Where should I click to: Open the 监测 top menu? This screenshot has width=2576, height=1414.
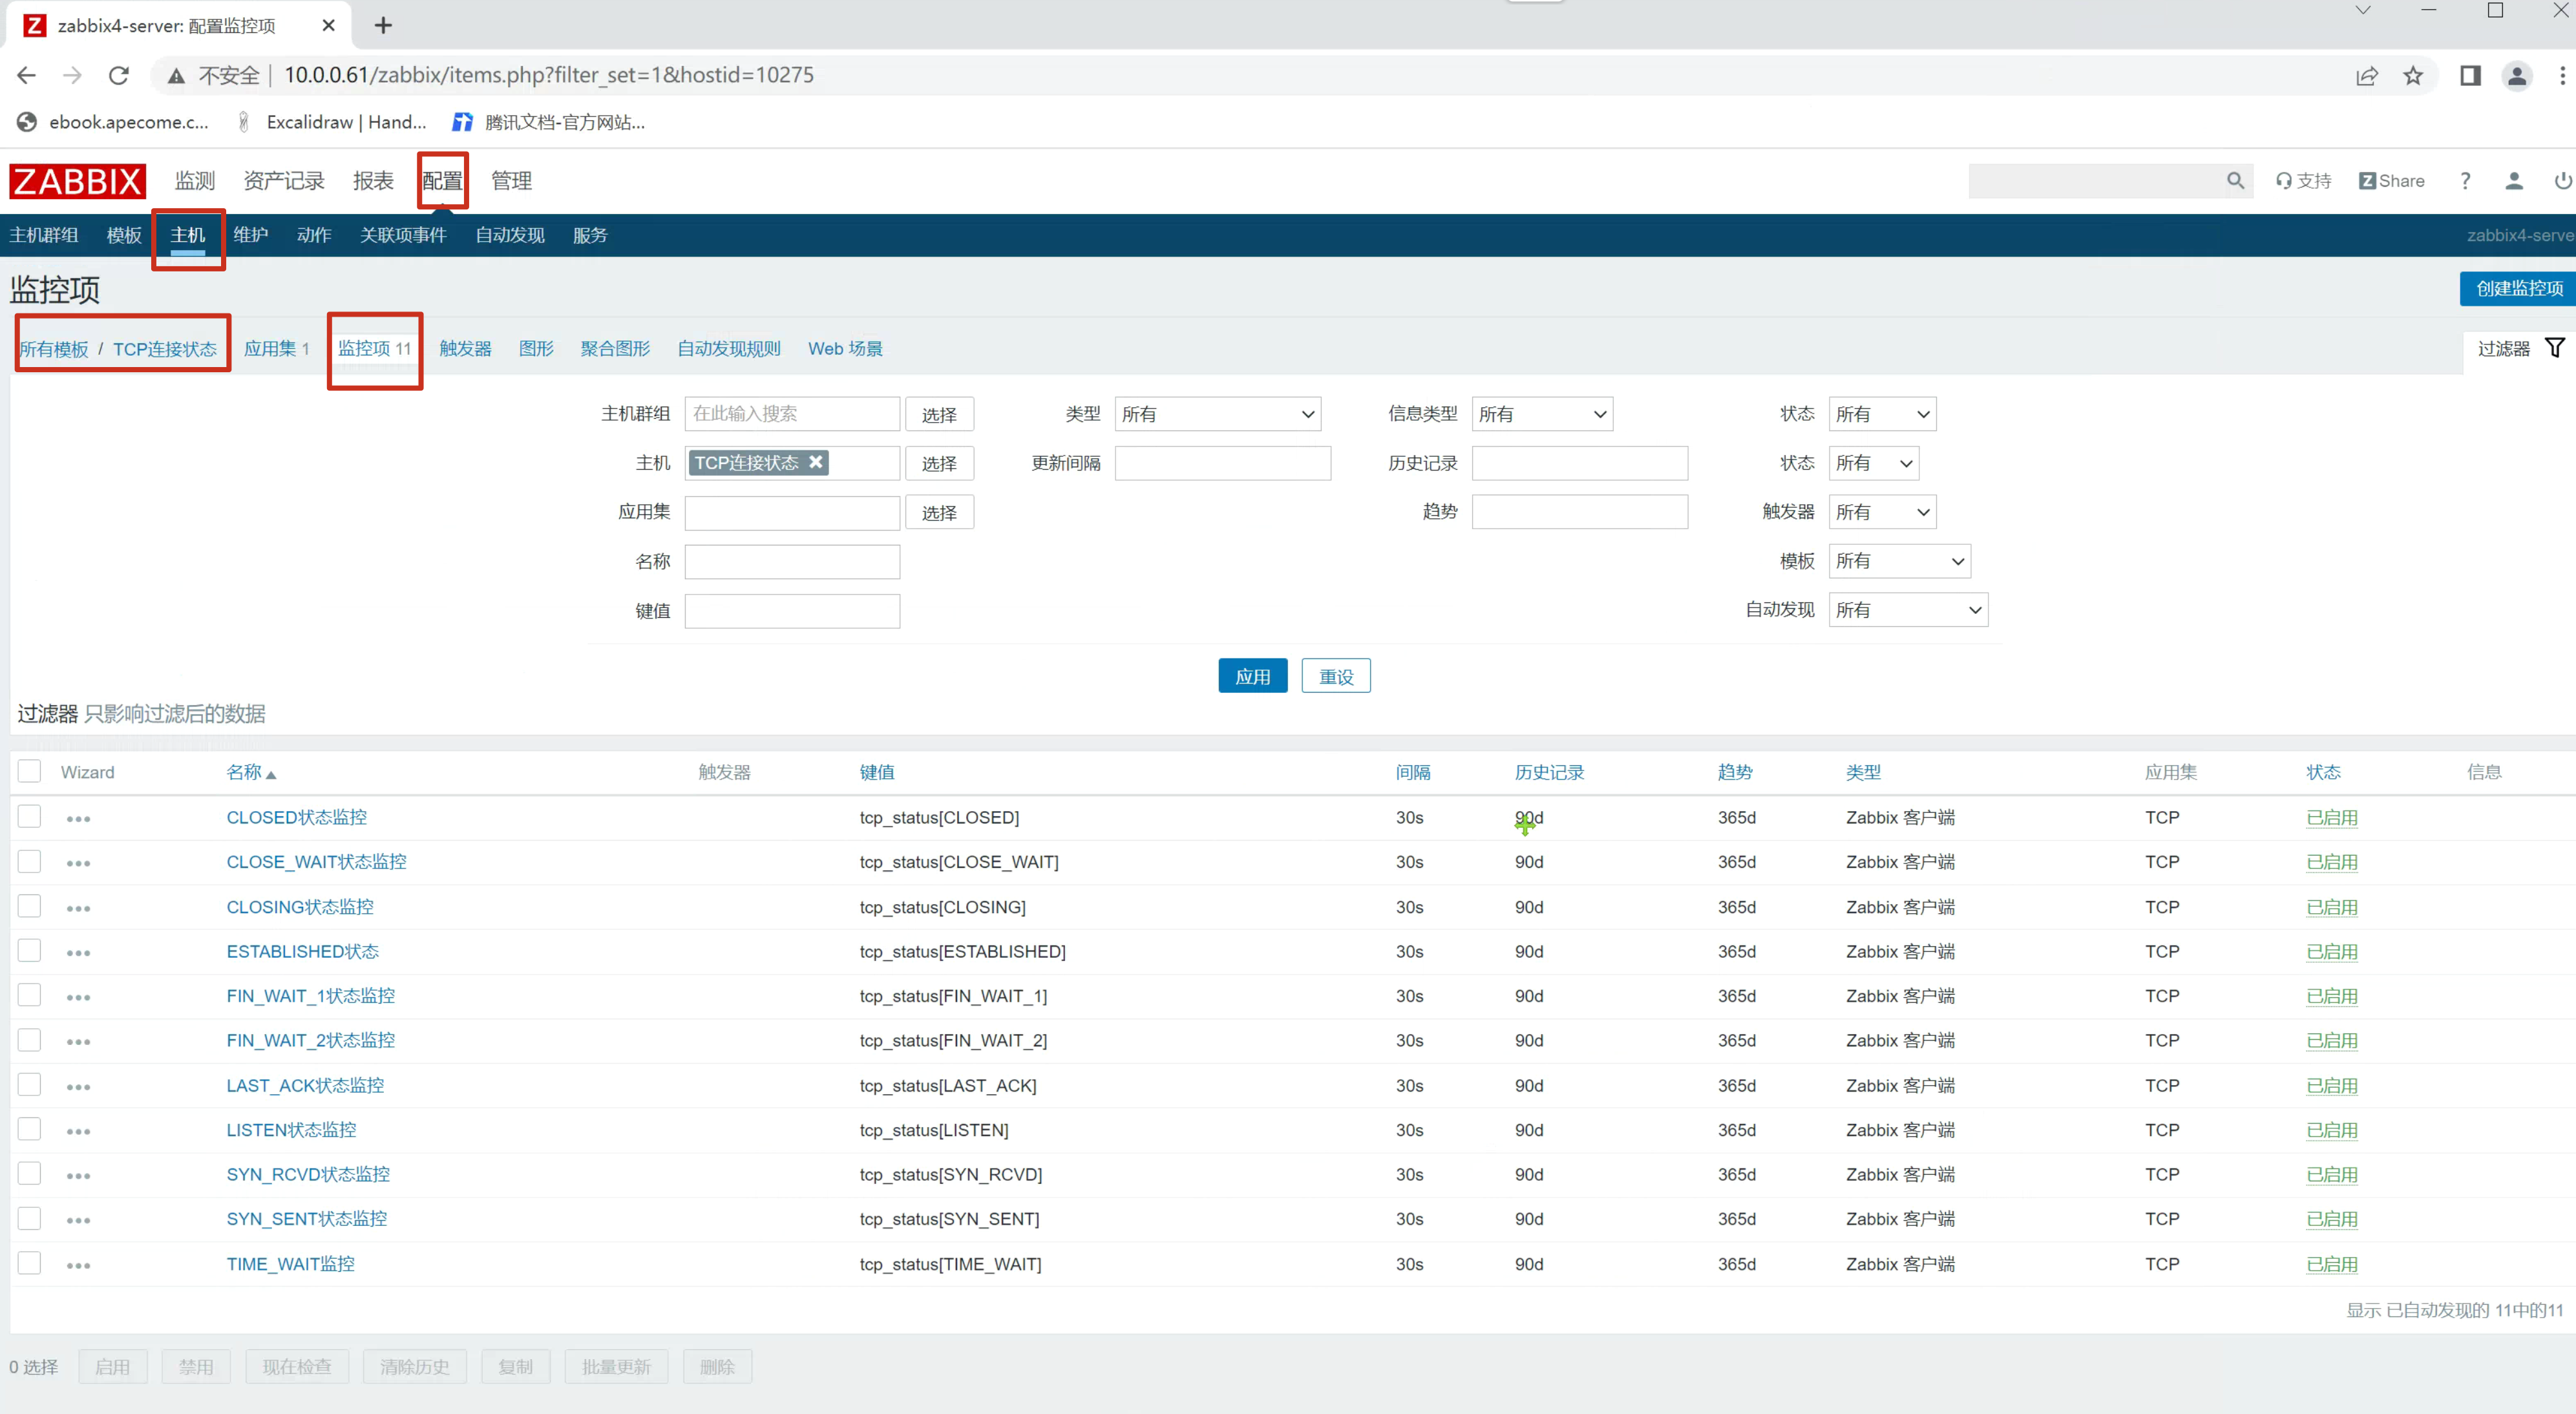(195, 181)
